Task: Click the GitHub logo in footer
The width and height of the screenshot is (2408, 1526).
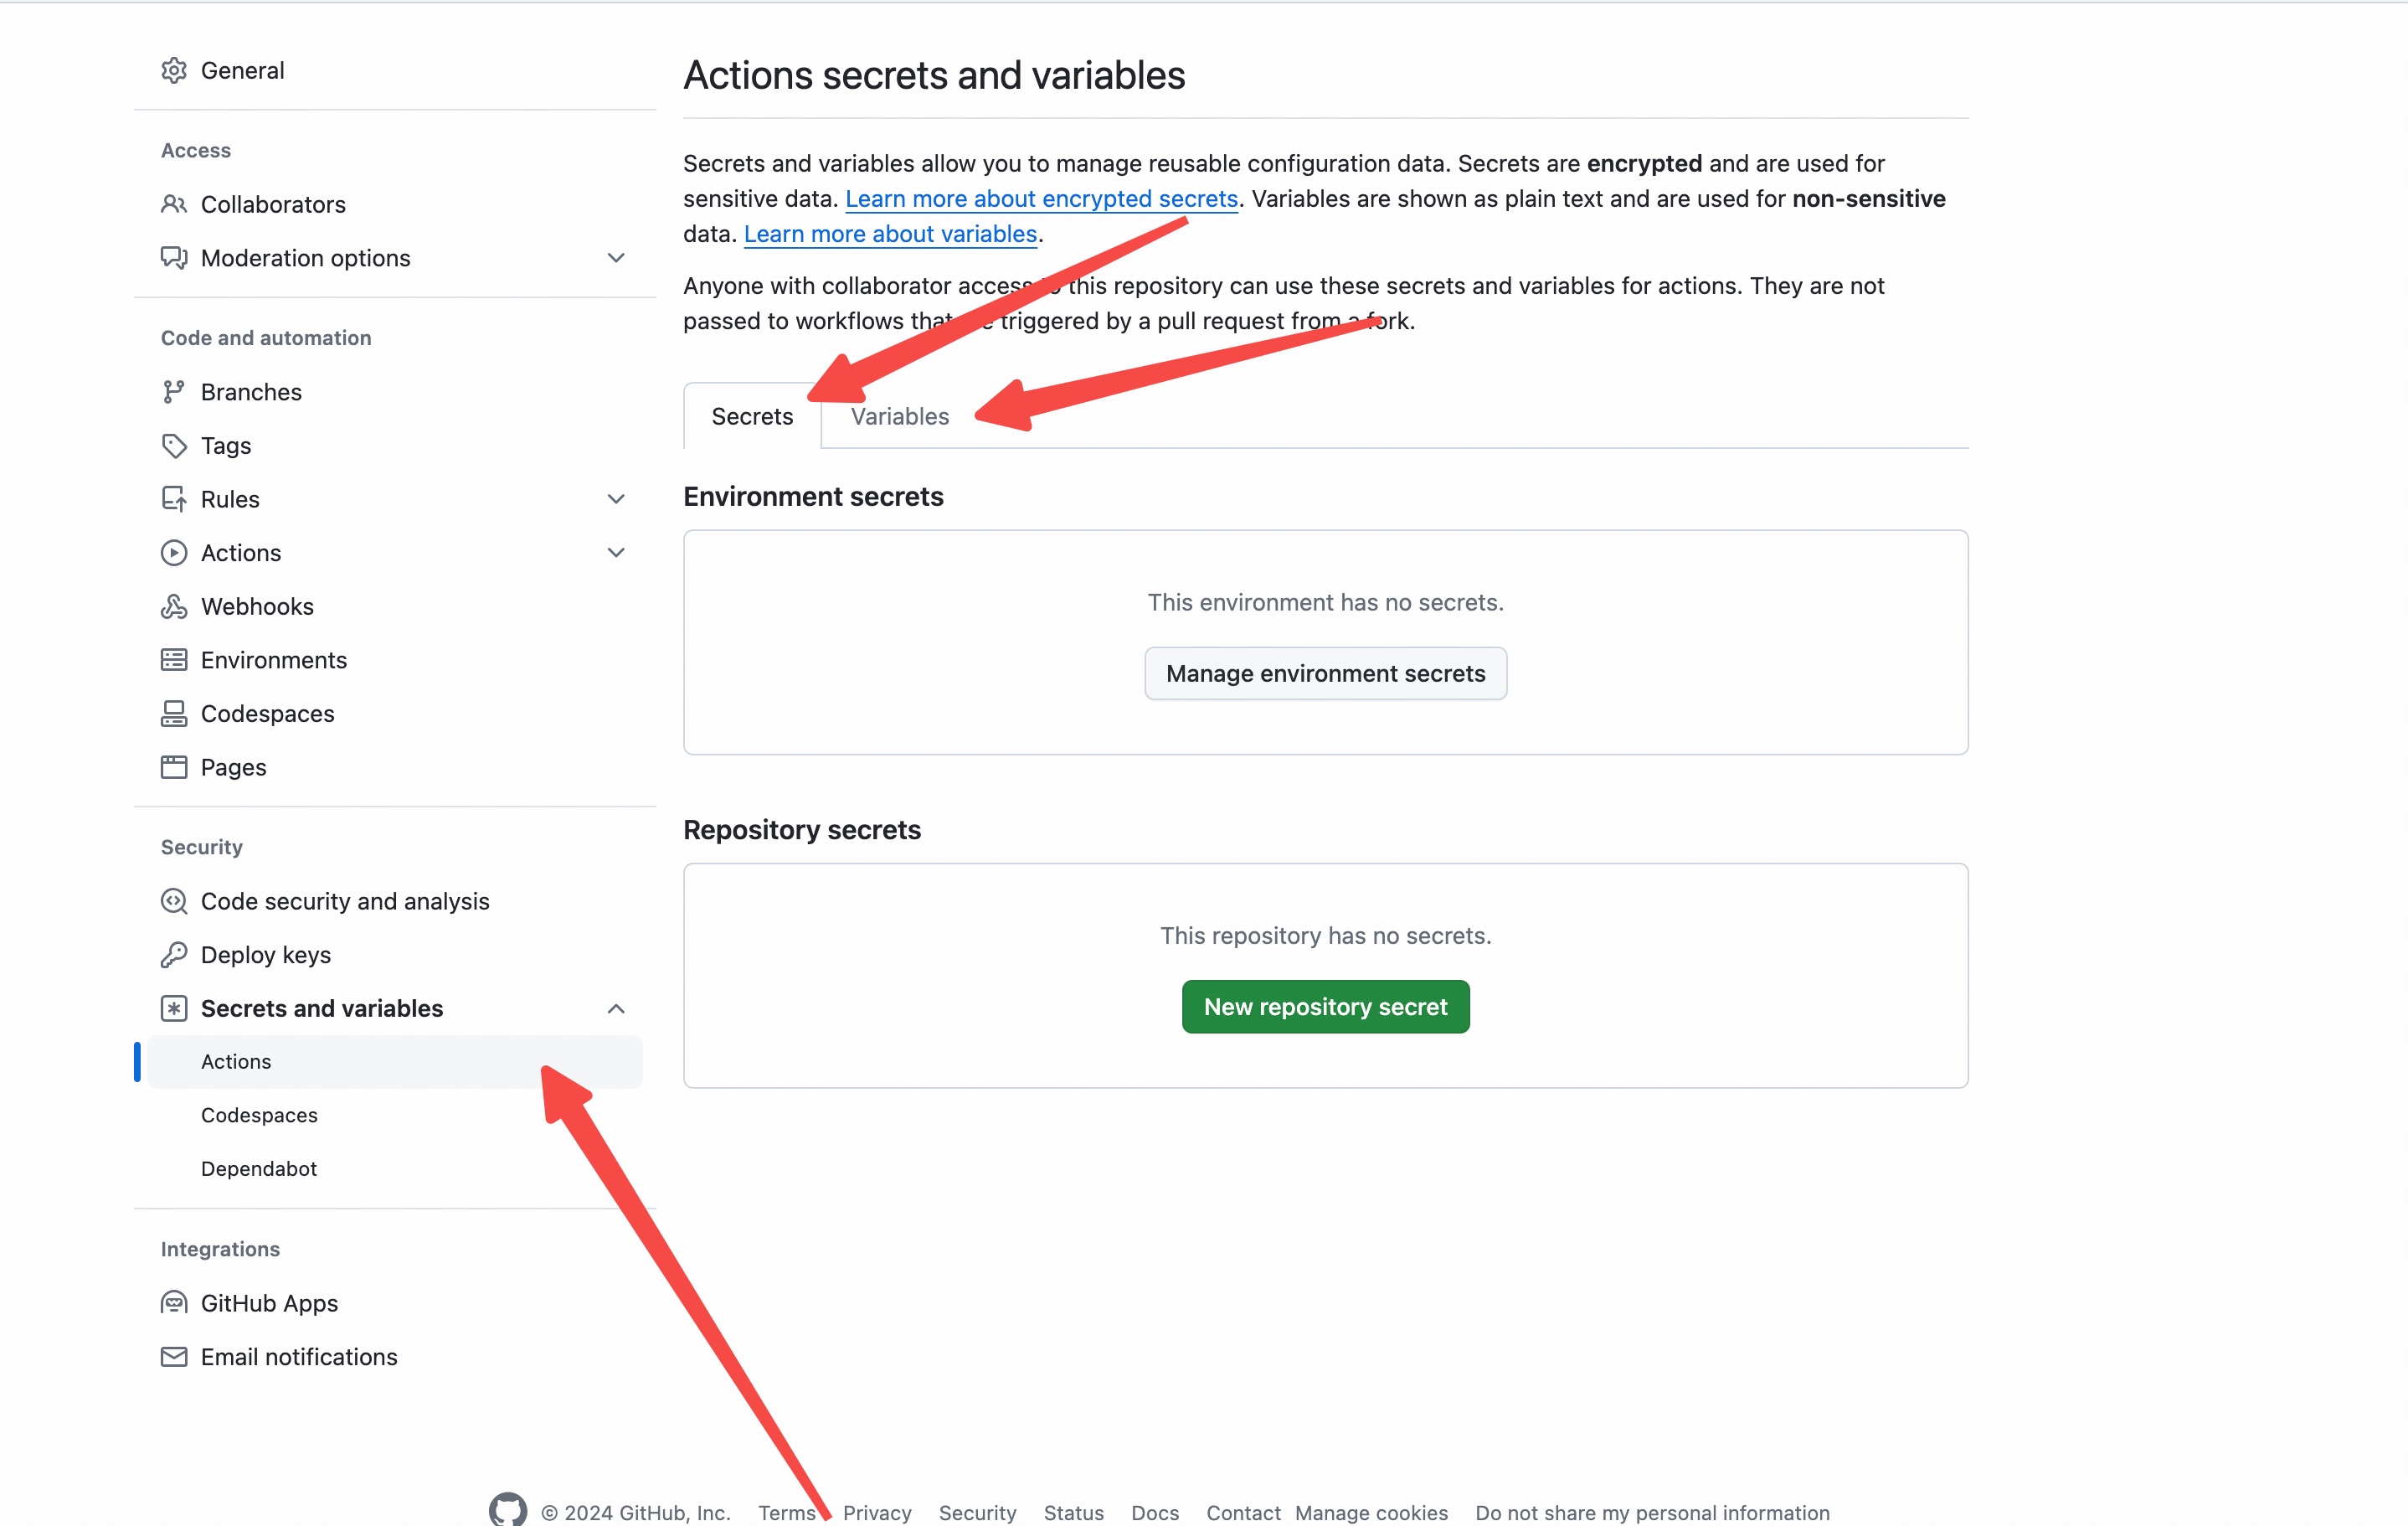Action: click(x=508, y=1510)
